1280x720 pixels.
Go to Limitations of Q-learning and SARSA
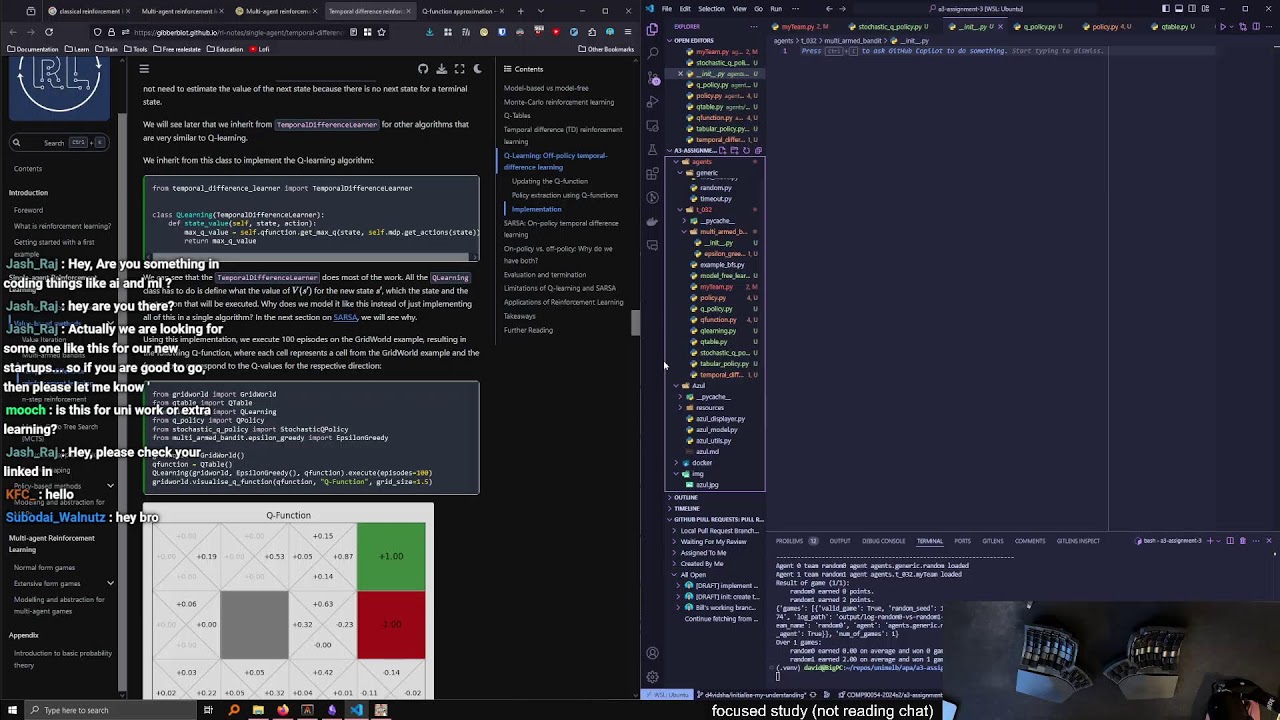point(560,288)
